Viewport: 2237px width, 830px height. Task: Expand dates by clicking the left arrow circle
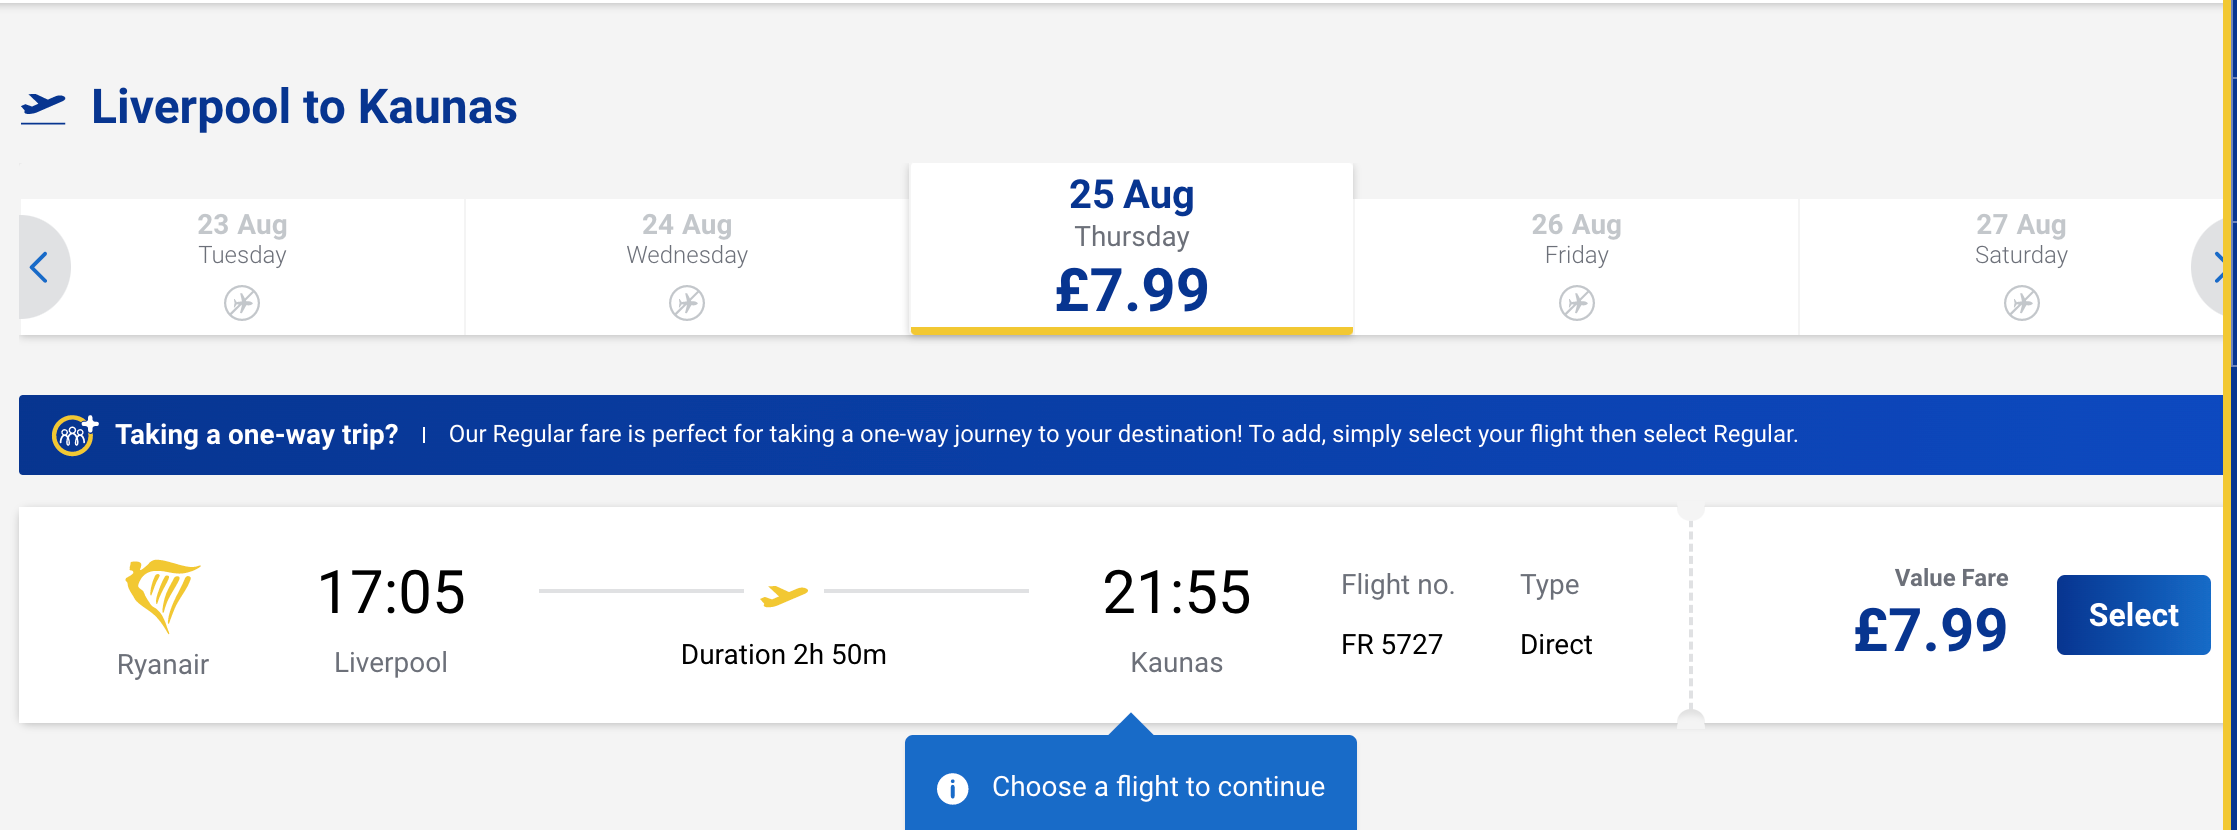[38, 267]
